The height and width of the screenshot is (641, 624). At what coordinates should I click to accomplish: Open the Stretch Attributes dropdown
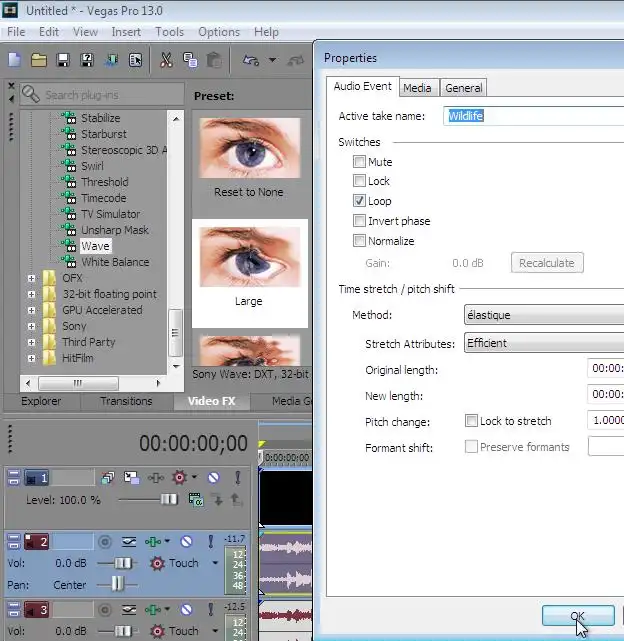click(x=544, y=343)
